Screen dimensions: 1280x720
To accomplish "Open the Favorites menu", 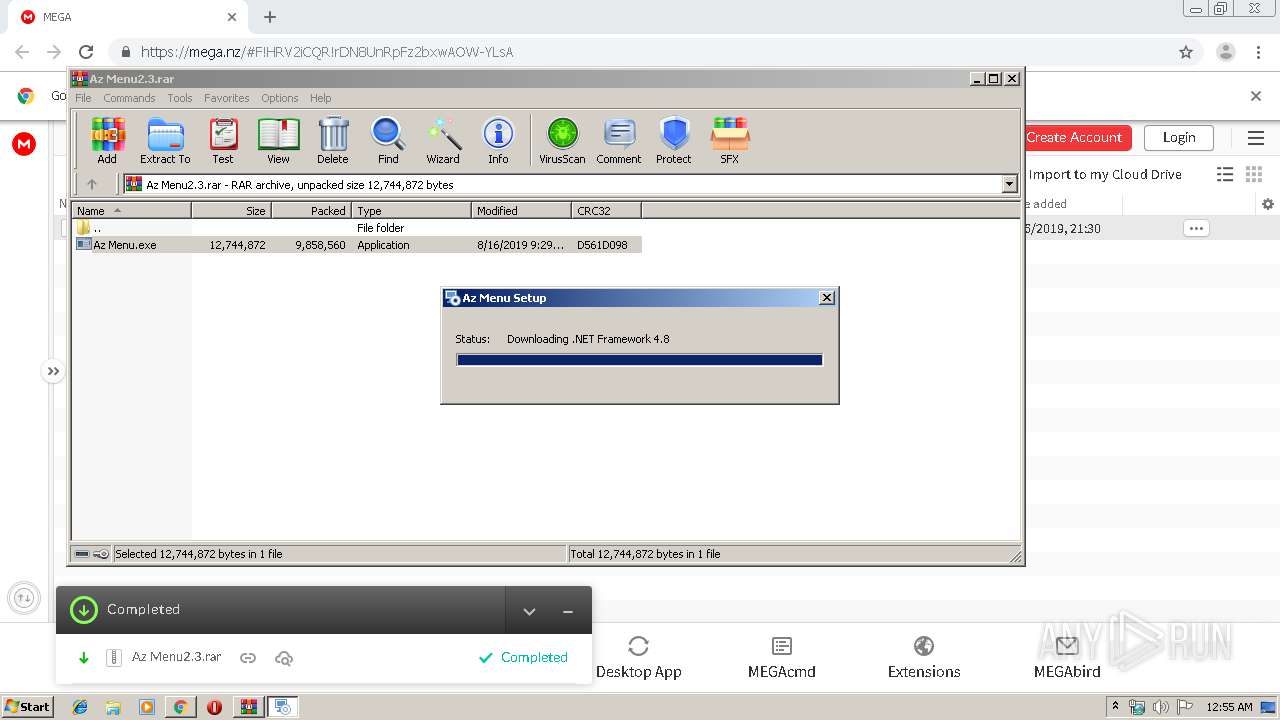I will click(x=227, y=98).
